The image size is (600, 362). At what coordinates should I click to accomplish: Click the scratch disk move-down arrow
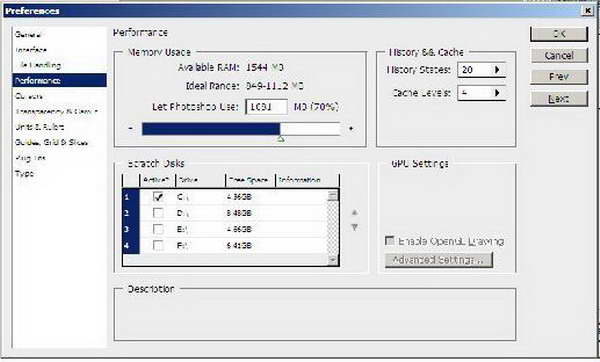tap(354, 228)
